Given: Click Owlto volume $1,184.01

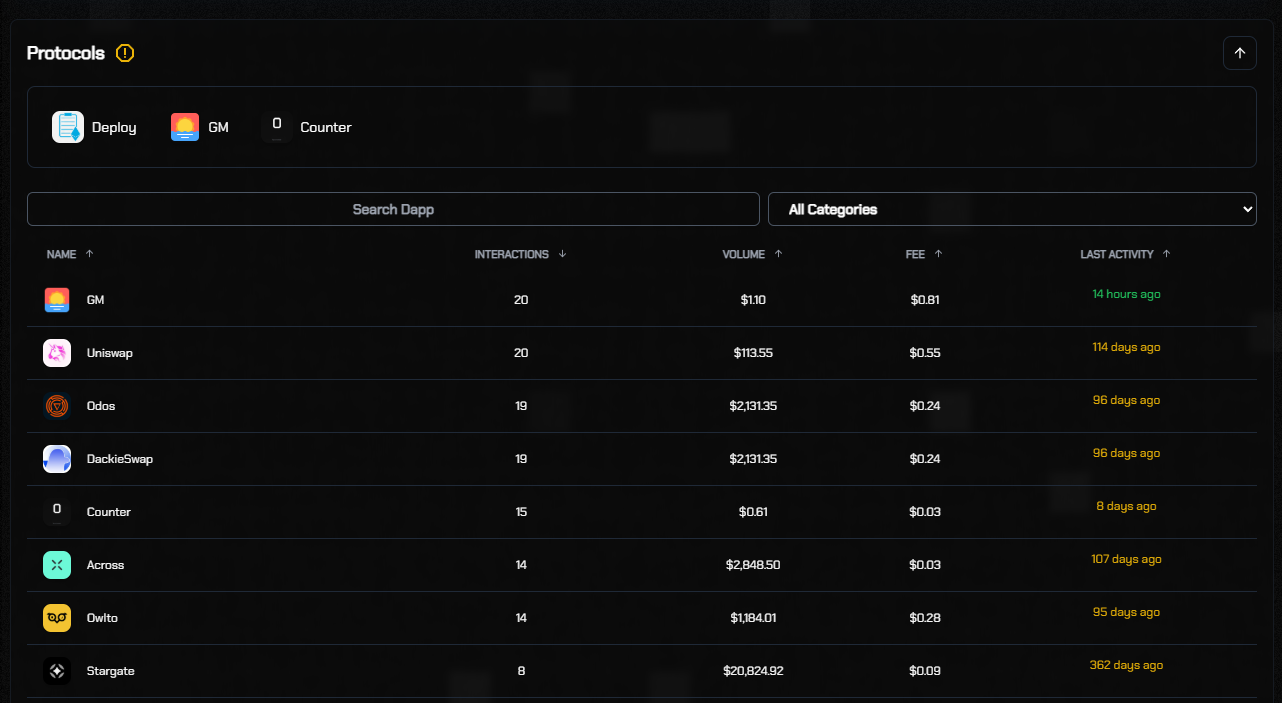Looking at the screenshot, I should click(x=753, y=618).
